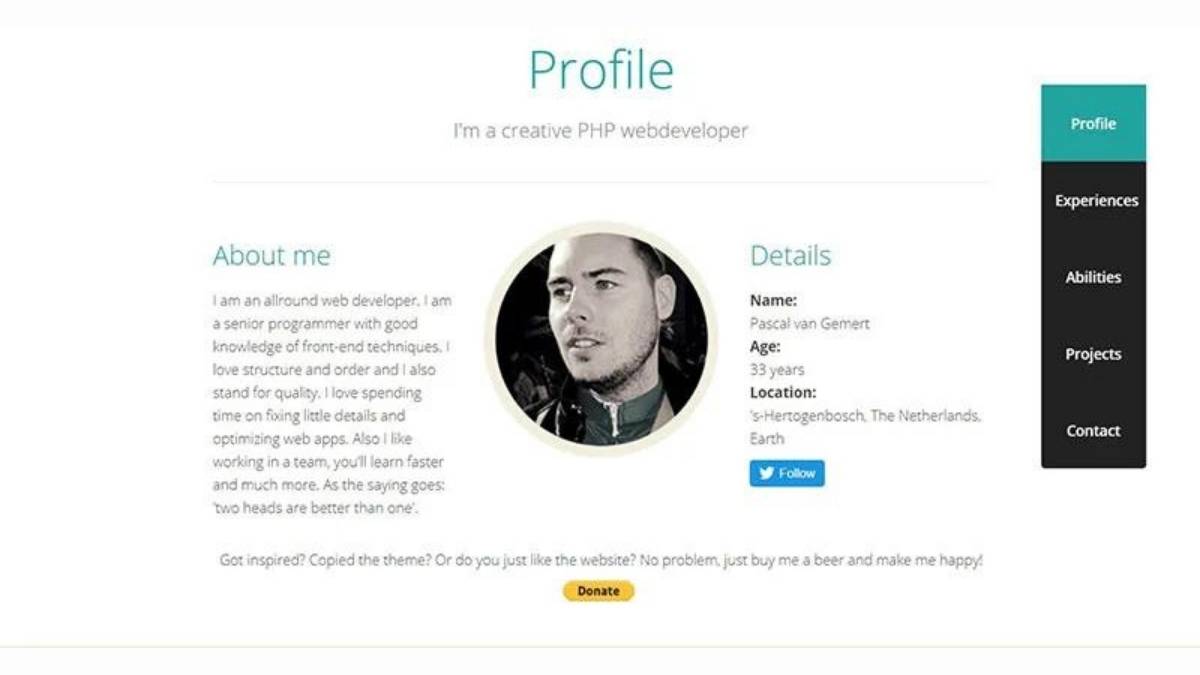Click the 'buy me a beer' message text
1200x675 pixels.
[600, 560]
